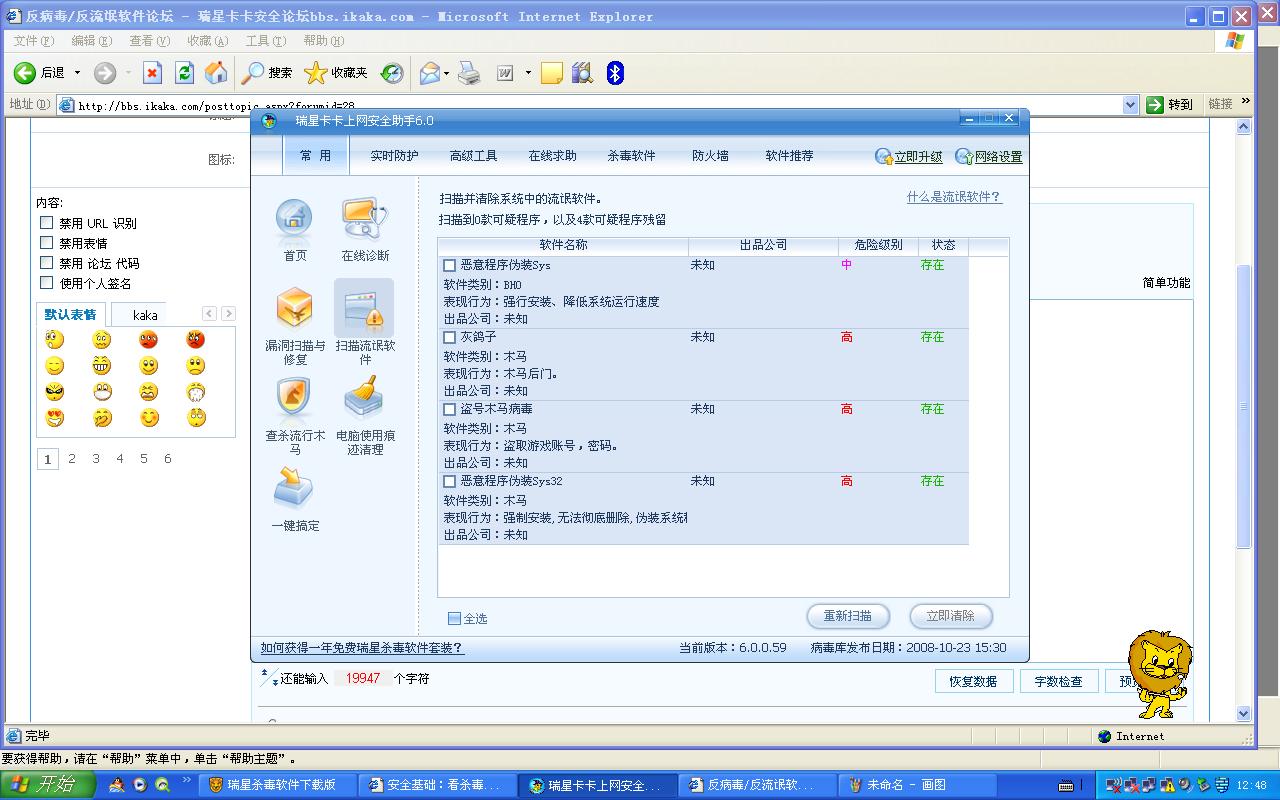The width and height of the screenshot is (1280, 800).
Task: Open the 开始 Start button
Action: pos(48,785)
